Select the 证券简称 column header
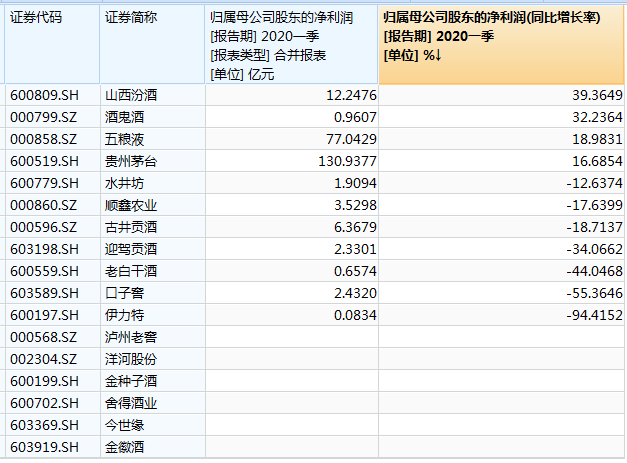 pos(152,44)
